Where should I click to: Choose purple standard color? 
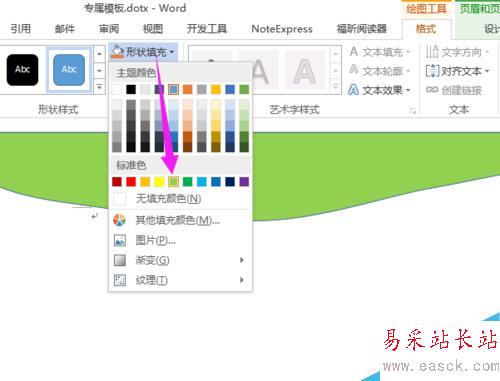pos(244,182)
